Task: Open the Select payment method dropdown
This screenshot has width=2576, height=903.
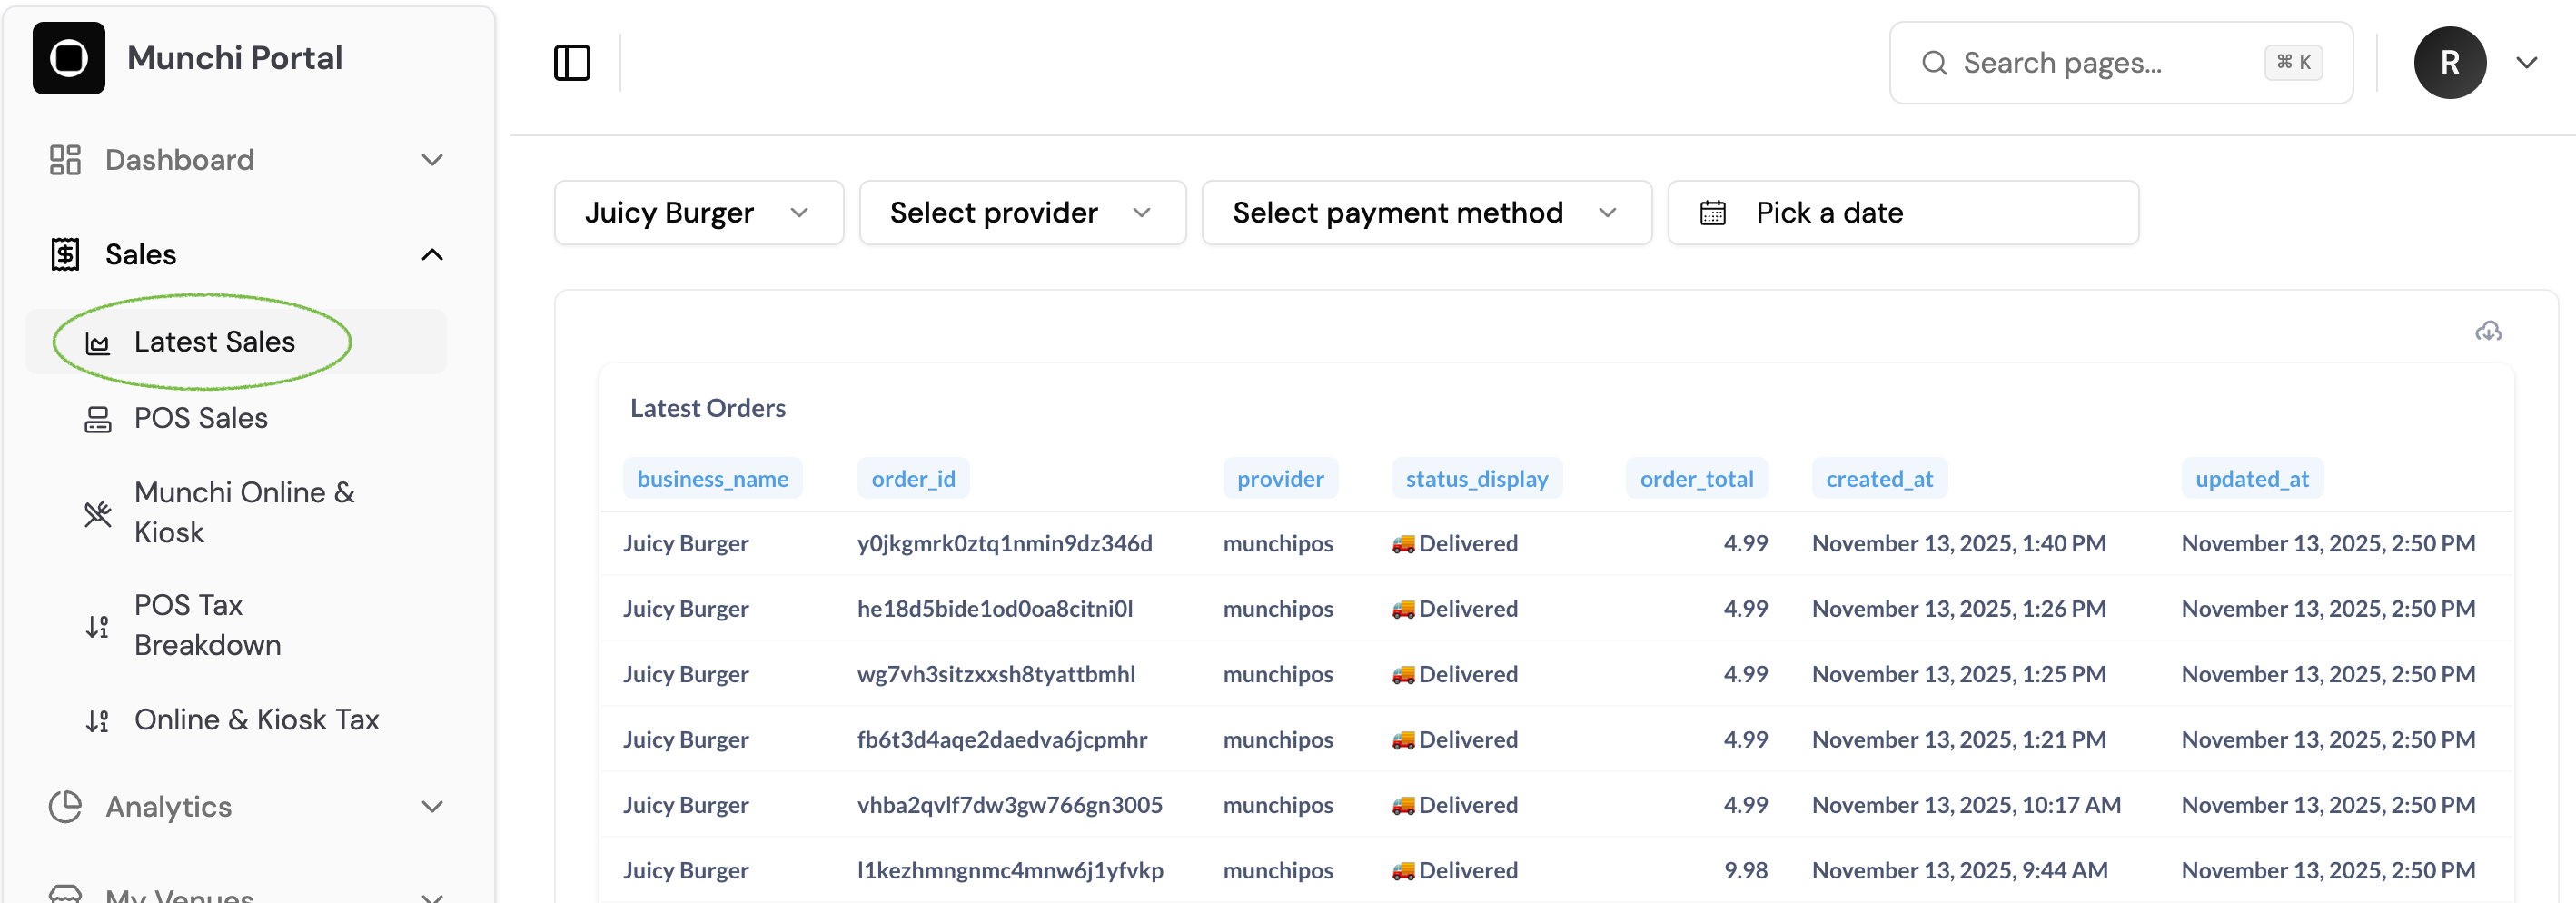Action: [x=1426, y=213]
